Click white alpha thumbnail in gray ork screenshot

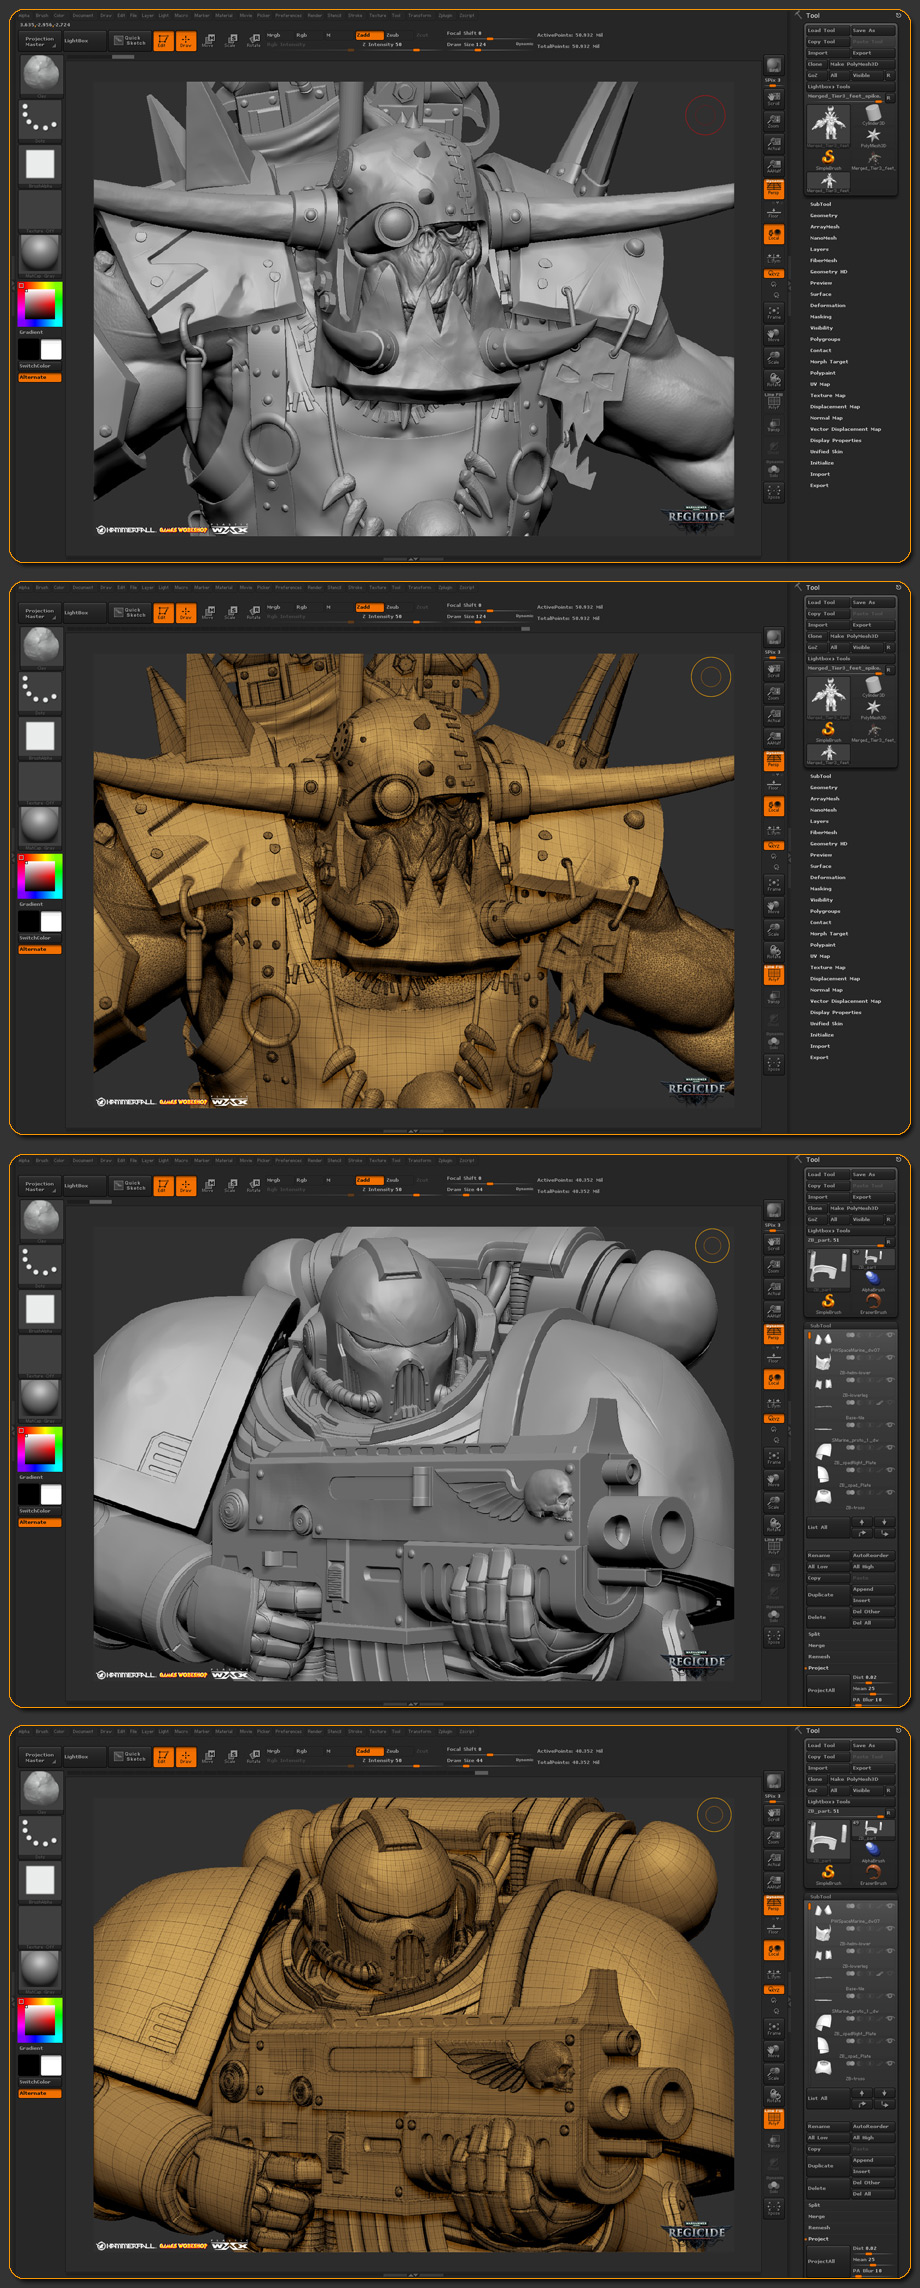(40, 164)
